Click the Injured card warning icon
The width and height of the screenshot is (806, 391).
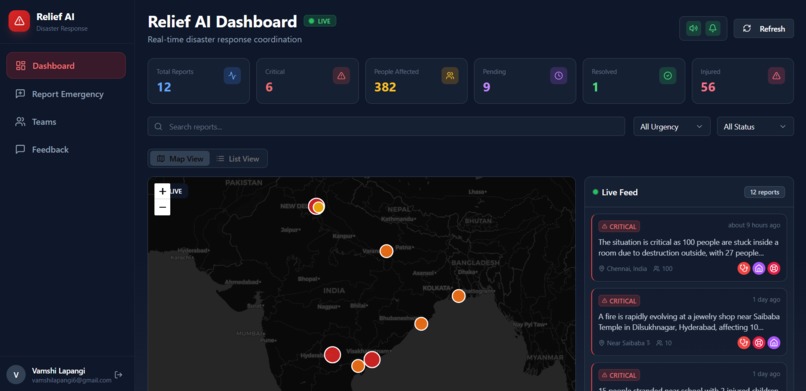(x=776, y=76)
